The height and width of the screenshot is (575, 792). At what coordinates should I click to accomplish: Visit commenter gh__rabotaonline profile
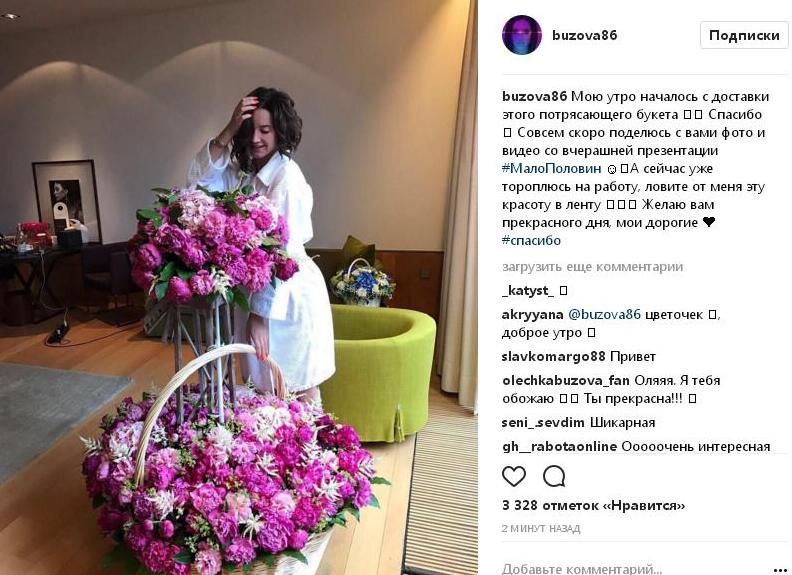point(560,447)
